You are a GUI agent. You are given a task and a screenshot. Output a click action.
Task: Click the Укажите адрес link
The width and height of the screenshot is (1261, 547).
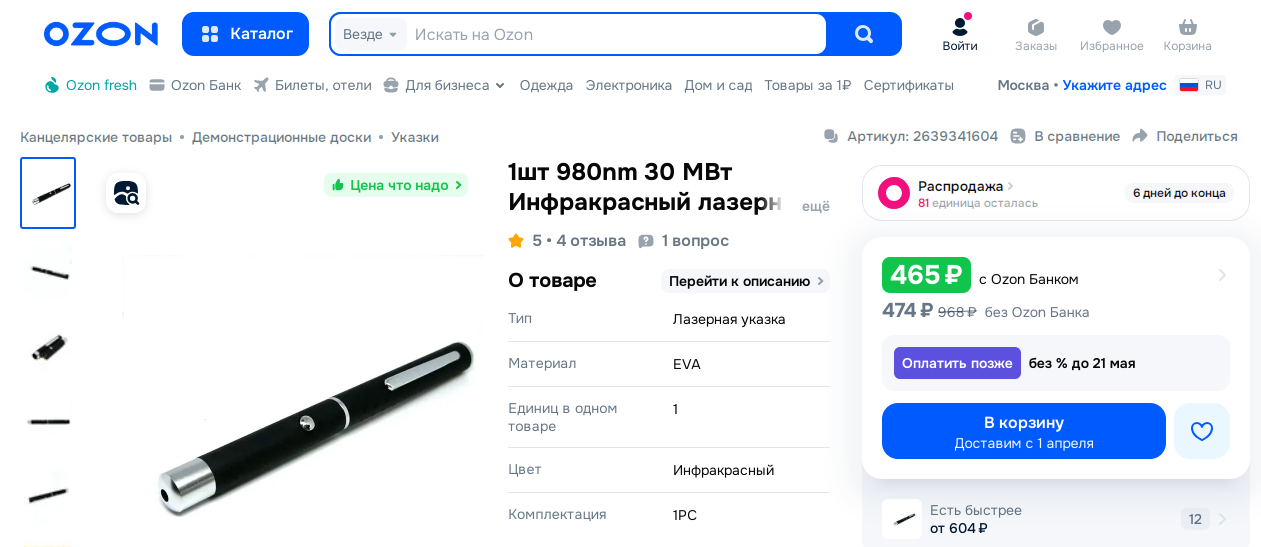point(1114,85)
